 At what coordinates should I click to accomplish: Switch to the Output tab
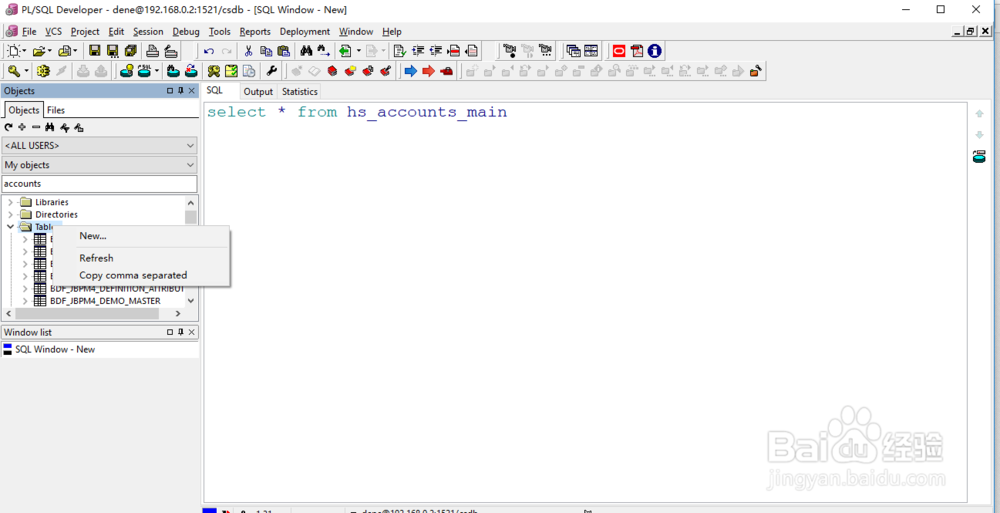(x=258, y=92)
